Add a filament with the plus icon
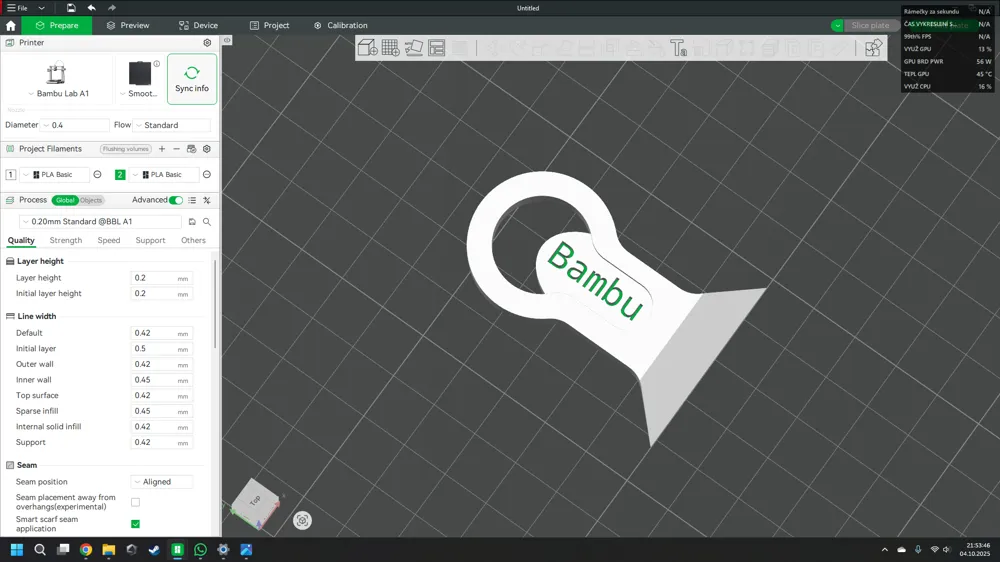Screen dimensions: 1000x562 (x=162, y=149)
